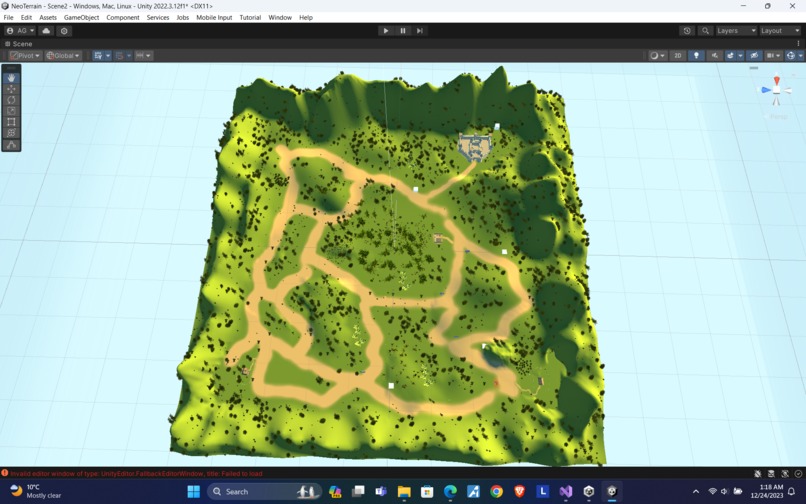This screenshot has height=504, width=806.
Task: Open the Window menu
Action: [280, 17]
